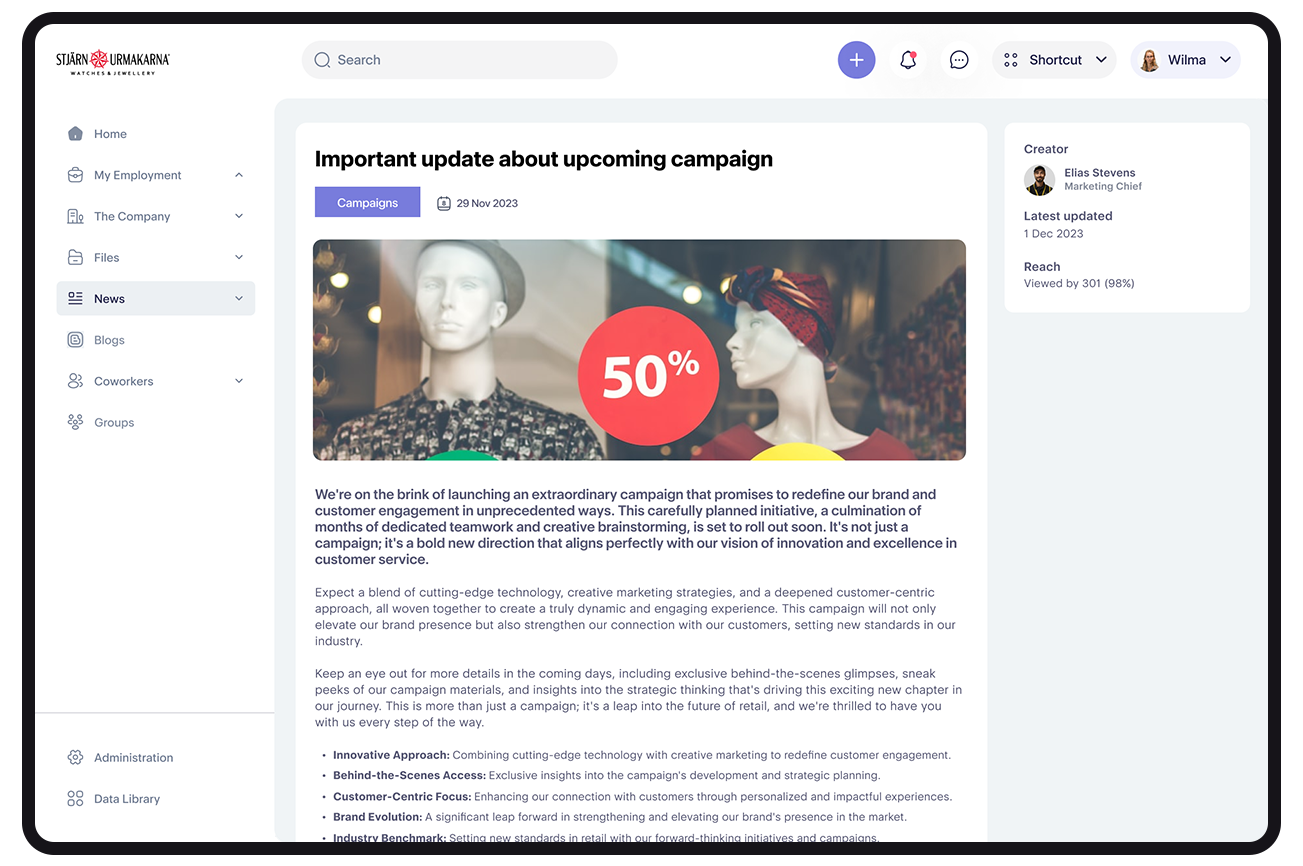Click the purple plus create button
1303x866 pixels.
856,60
